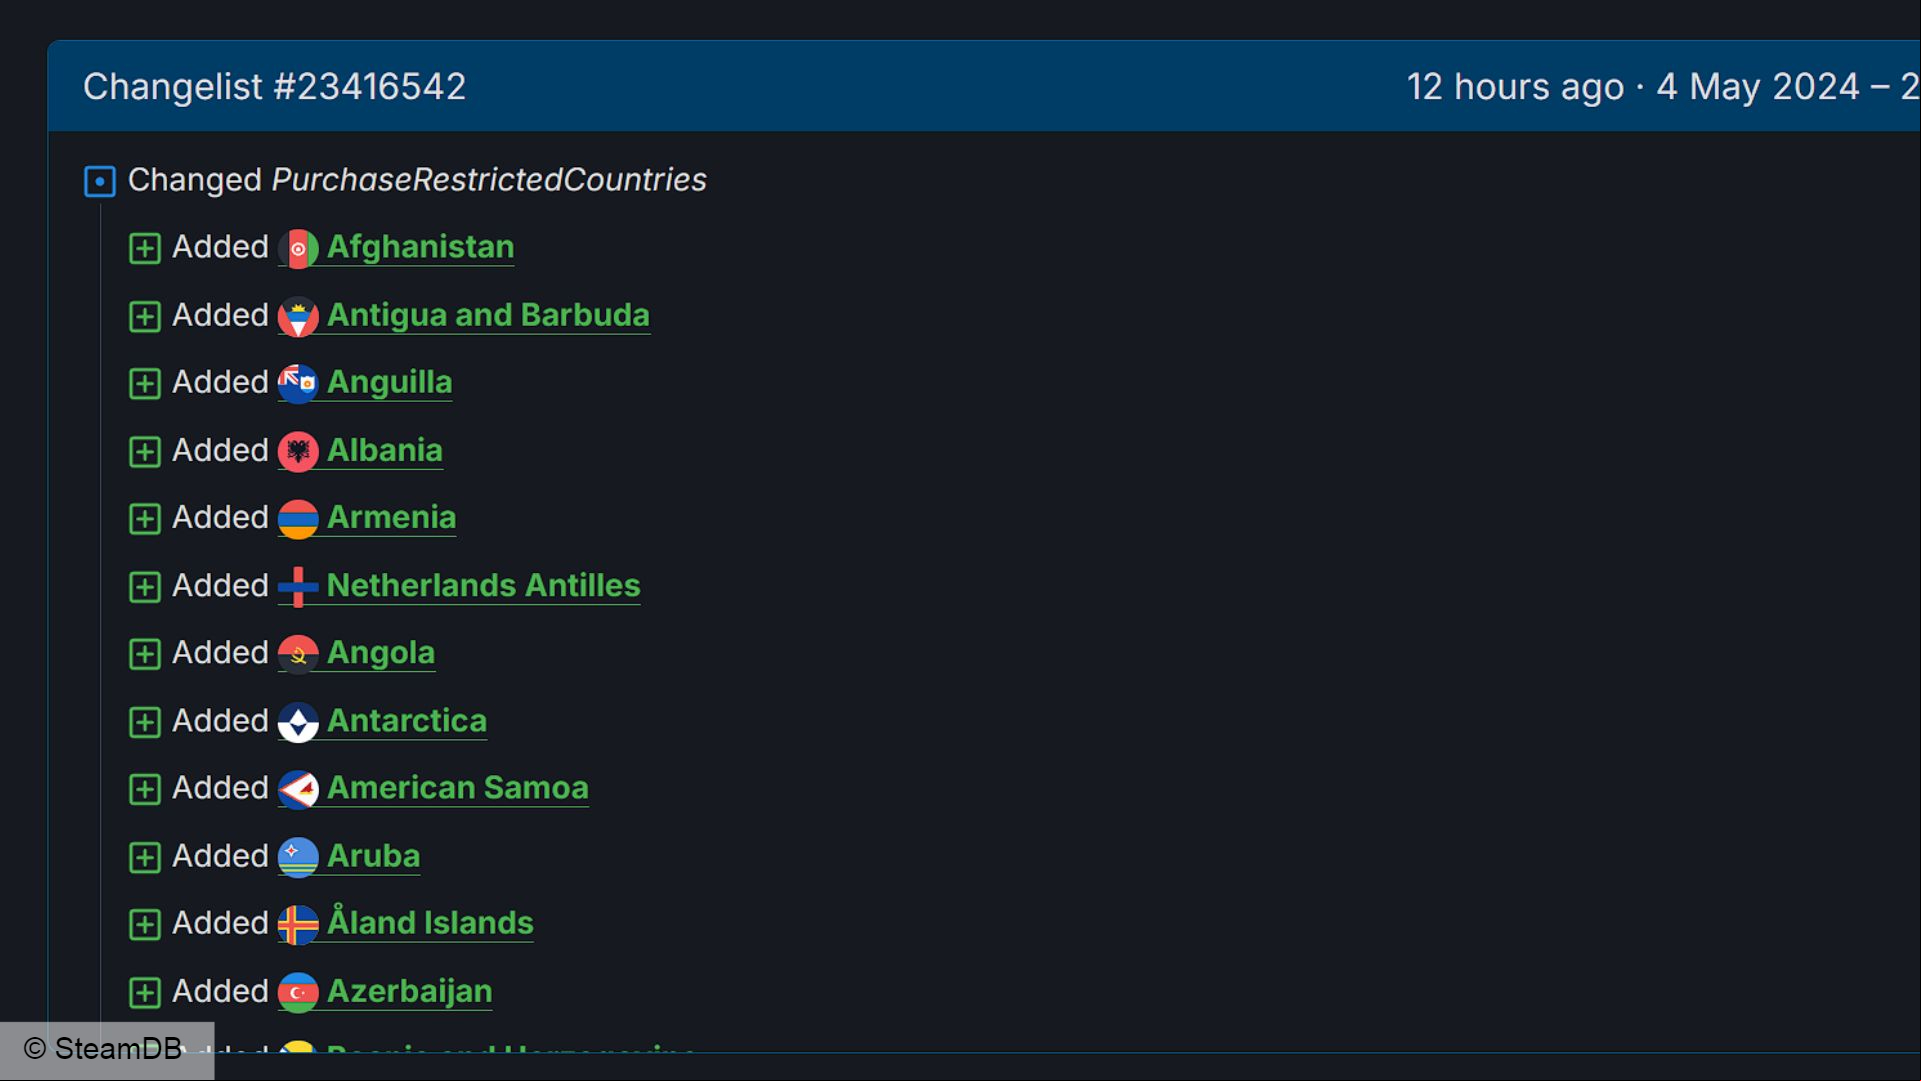Click the Aruba flag icon

(x=298, y=857)
